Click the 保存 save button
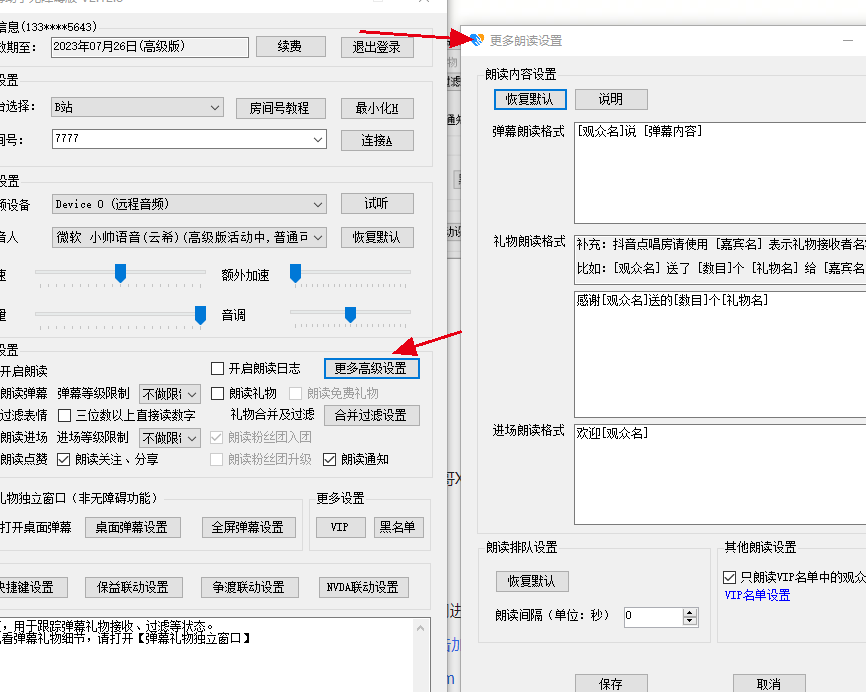This screenshot has height=692, width=866. pyautogui.click(x=611, y=684)
